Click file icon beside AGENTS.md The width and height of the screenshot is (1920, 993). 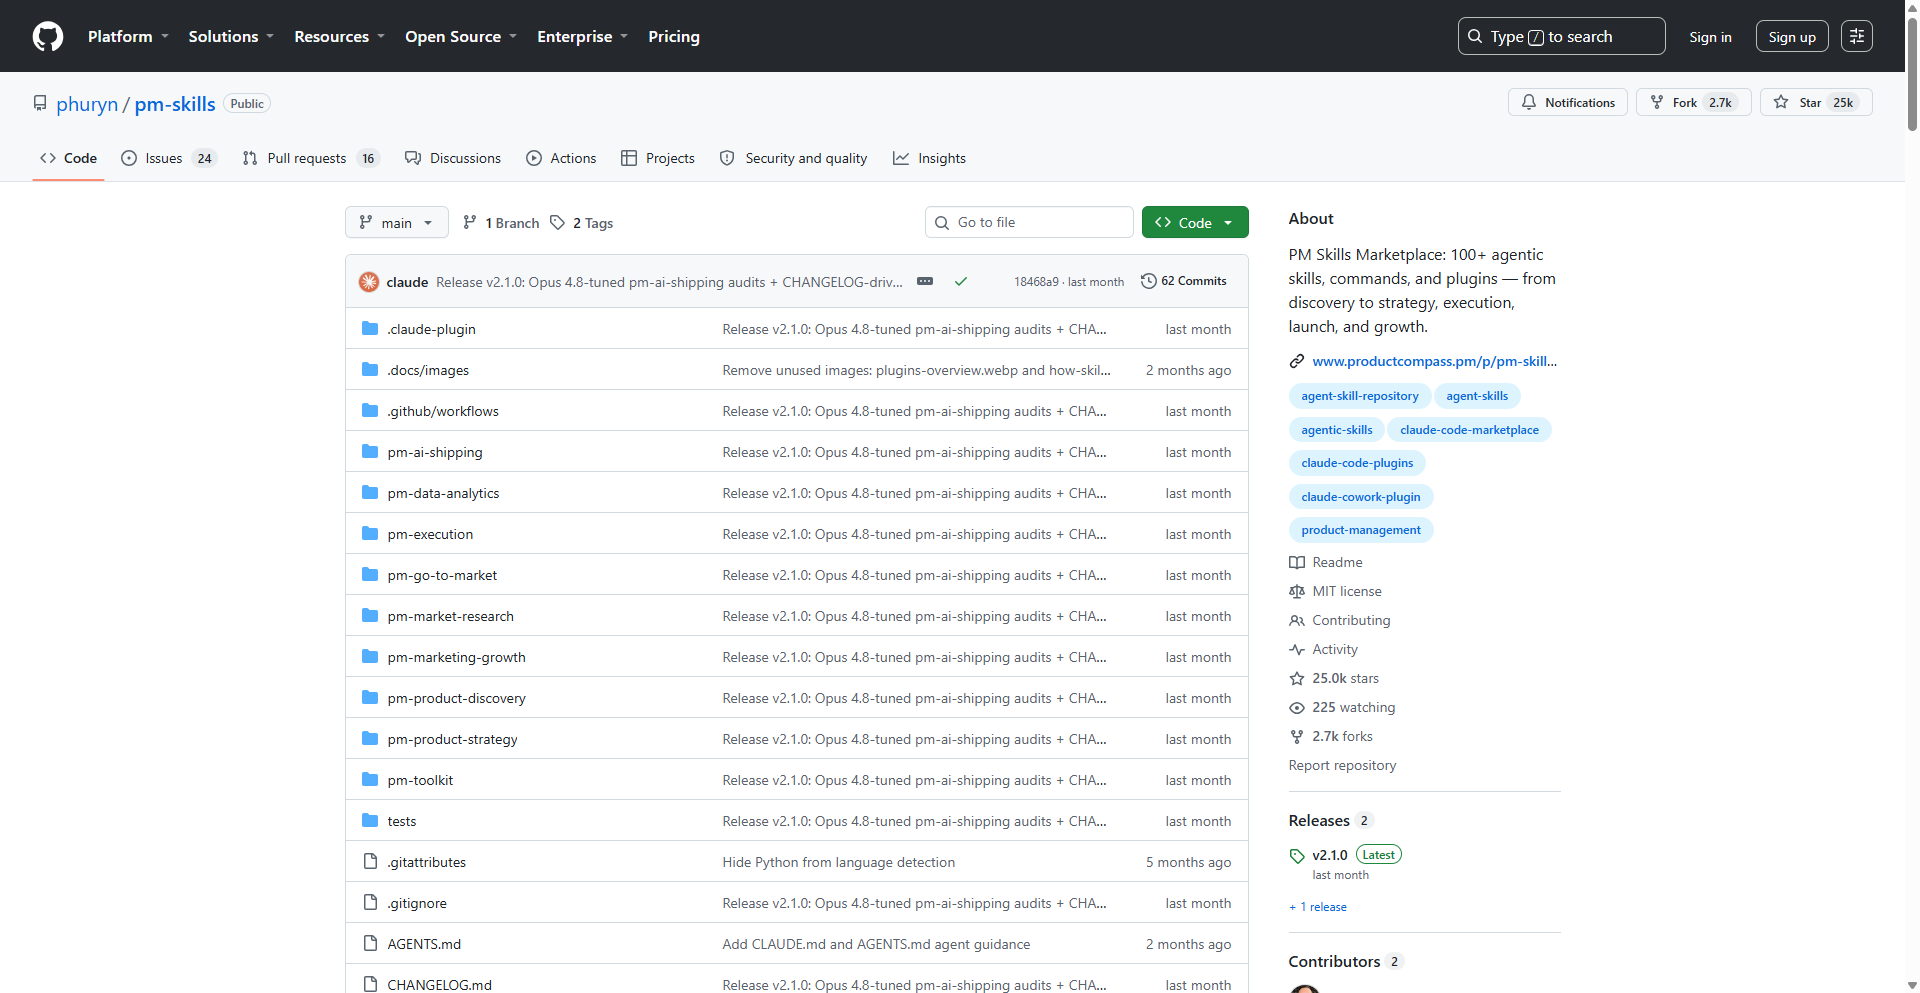pyautogui.click(x=370, y=944)
